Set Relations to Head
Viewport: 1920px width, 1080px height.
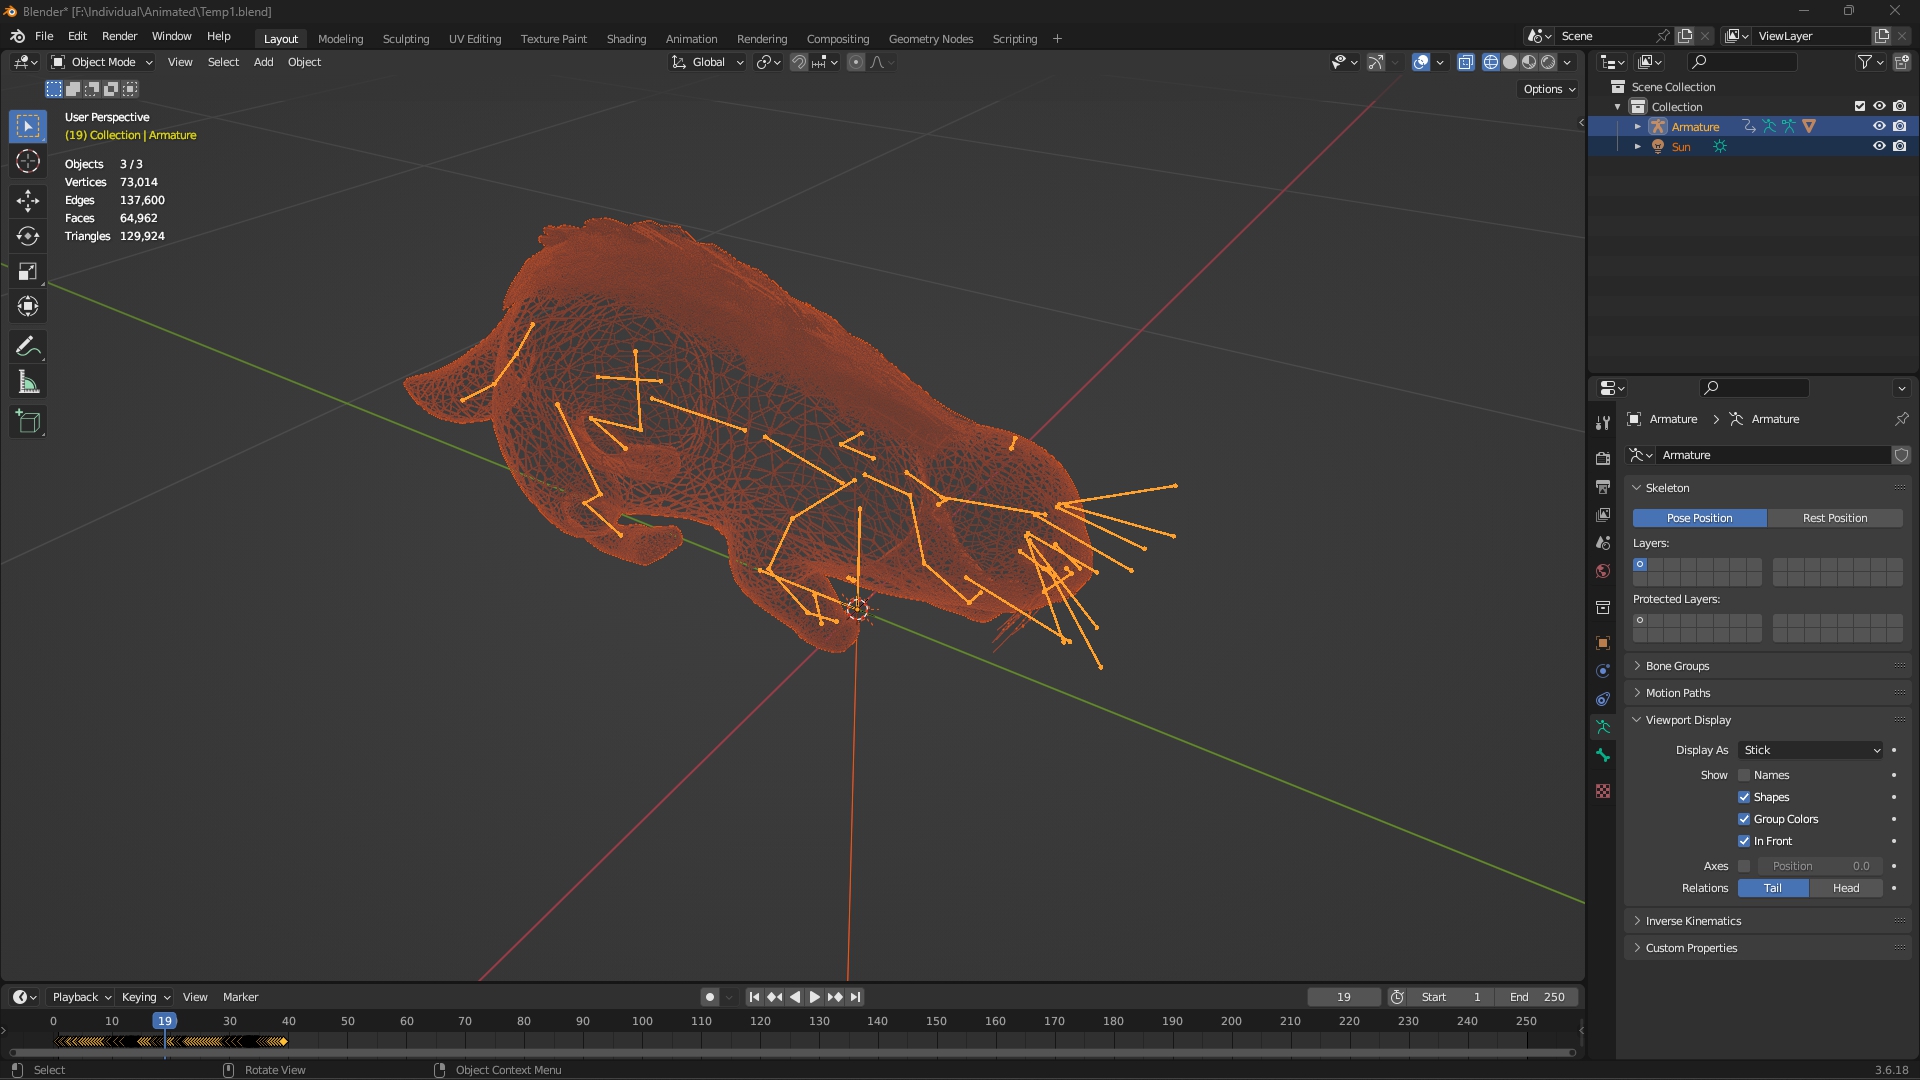pos(1845,888)
